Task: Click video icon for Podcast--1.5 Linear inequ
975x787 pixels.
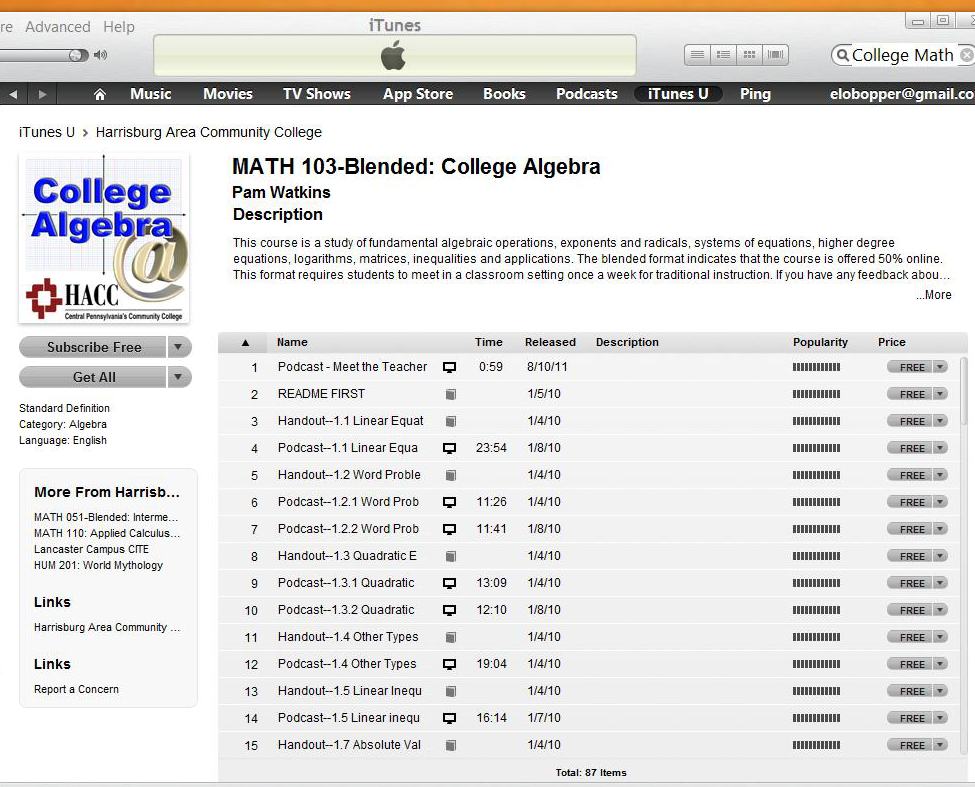Action: (x=450, y=718)
